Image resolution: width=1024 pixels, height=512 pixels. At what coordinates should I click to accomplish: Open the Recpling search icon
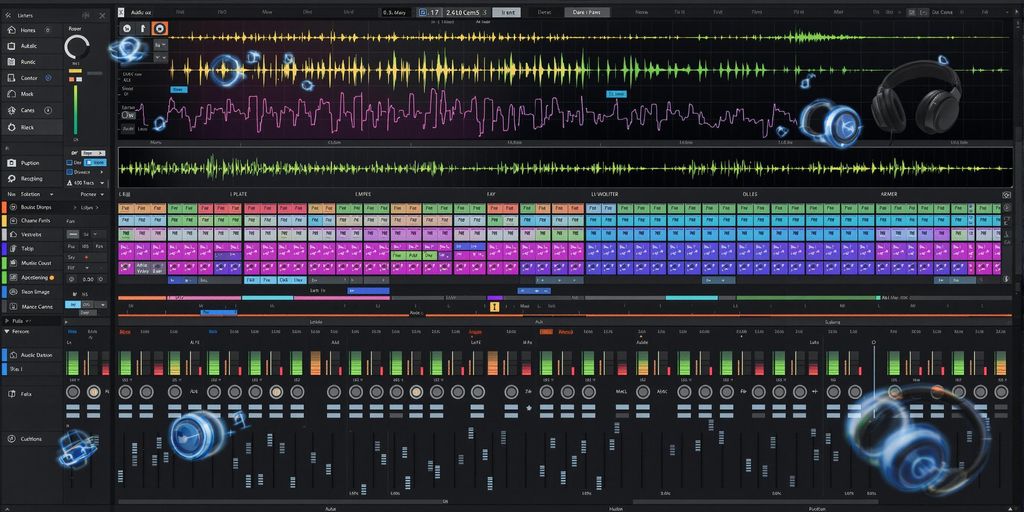(9, 177)
